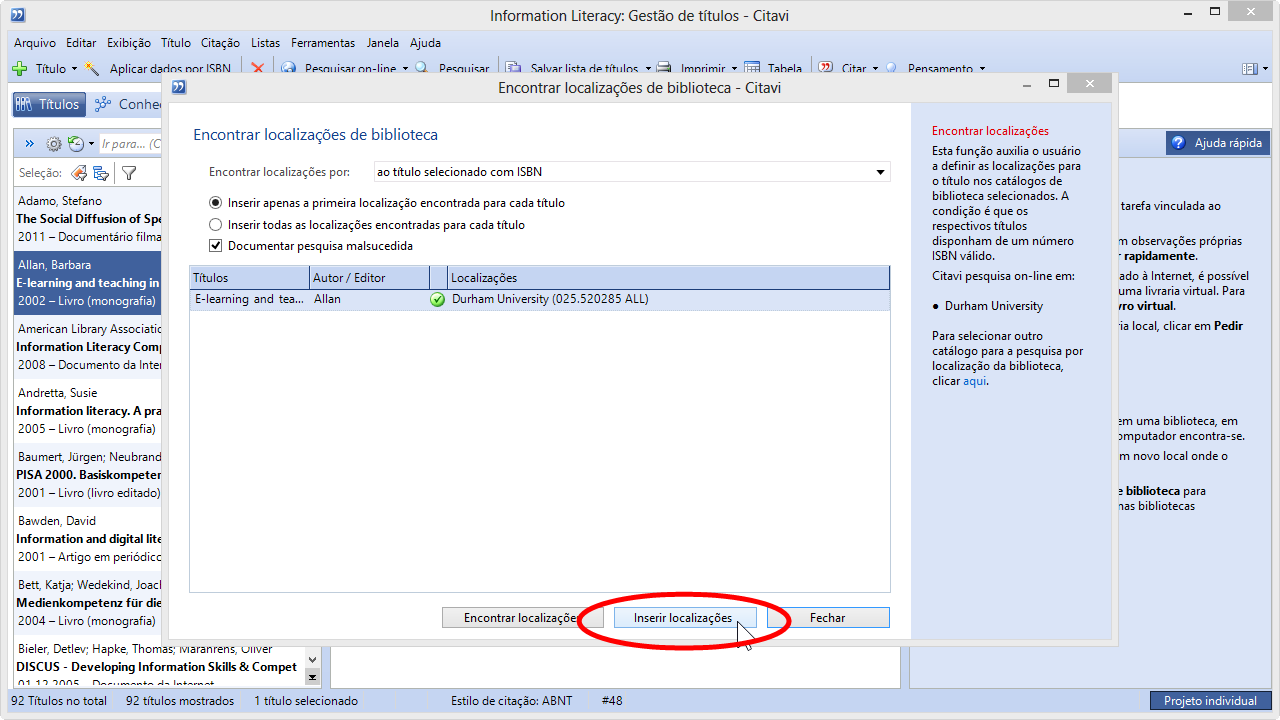Open the 'Encontrar localizações por' combo box
This screenshot has height=720, width=1280.
coord(632,172)
